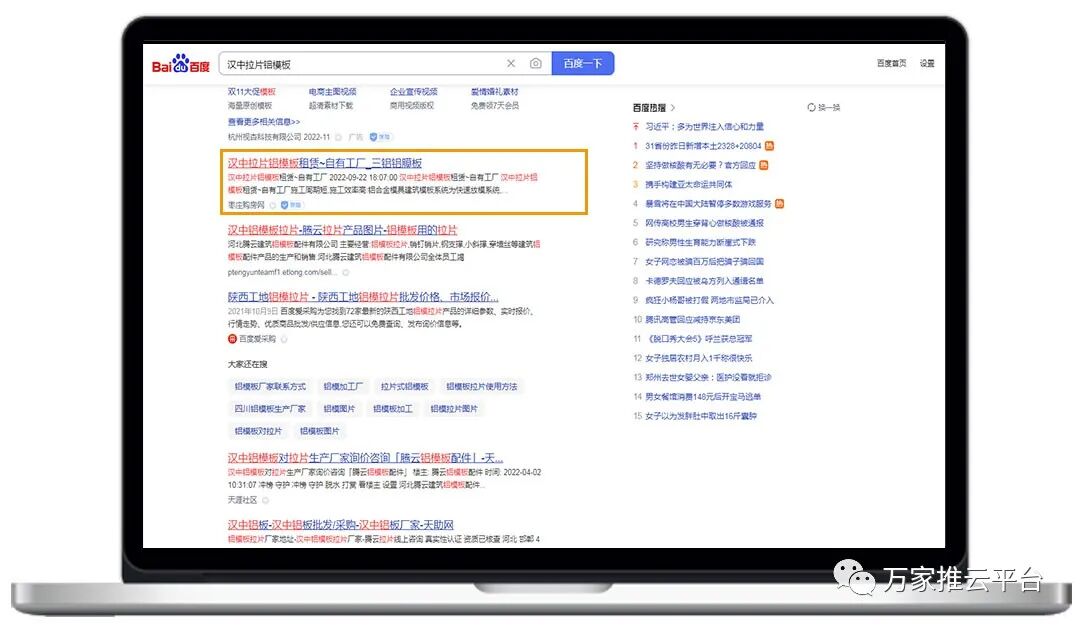This screenshot has width=1080, height=628.
Task: Click the small circle icon after 天涯社区
Action: pyautogui.click(x=265, y=500)
